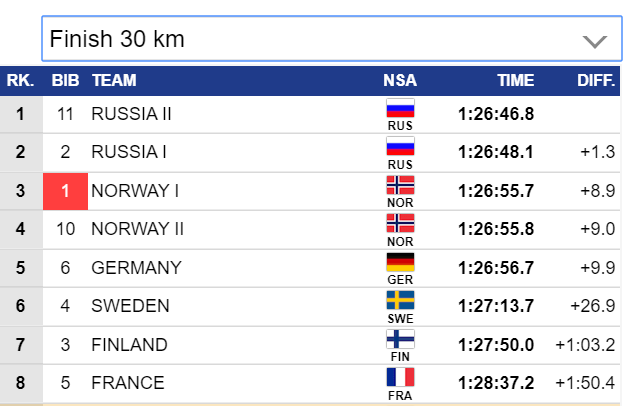Sort by the TEAM column header
Screen dimensions: 629x406
[x=113, y=80]
